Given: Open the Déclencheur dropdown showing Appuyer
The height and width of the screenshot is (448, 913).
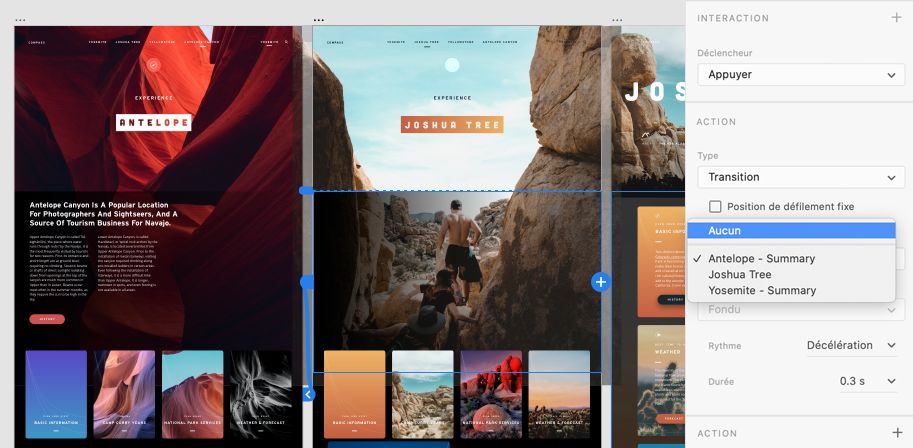Looking at the screenshot, I should point(801,75).
